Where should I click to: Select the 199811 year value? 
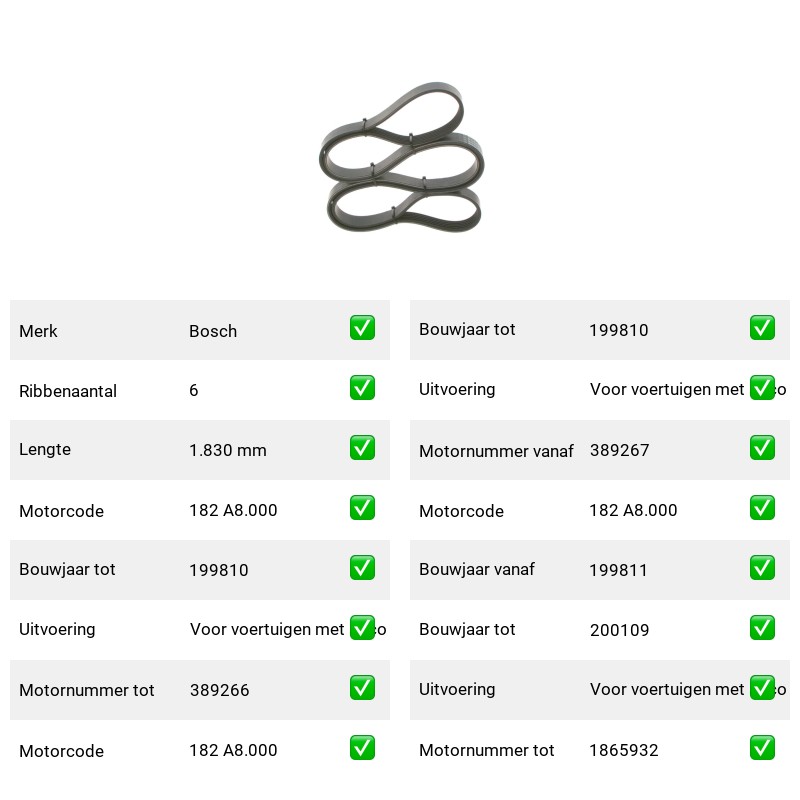pos(618,570)
